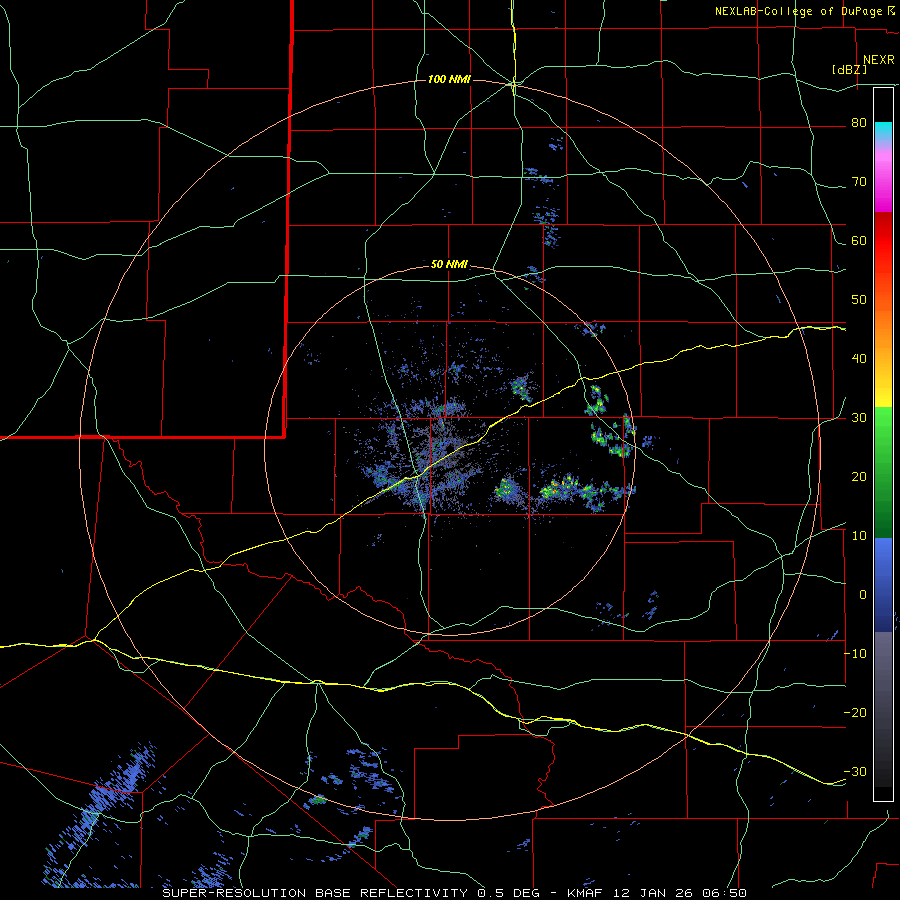Click the 50 value on the dBZ scale

(859, 300)
